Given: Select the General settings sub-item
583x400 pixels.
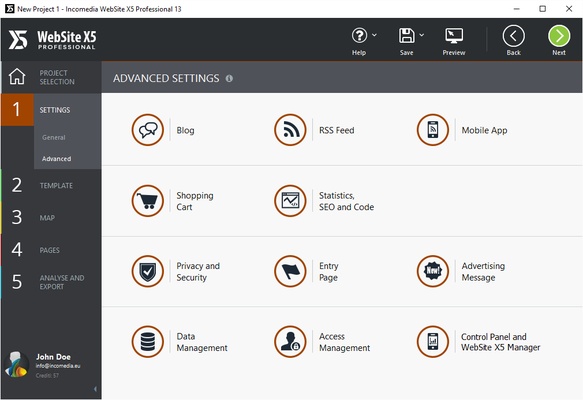Looking at the screenshot, I should [54, 138].
